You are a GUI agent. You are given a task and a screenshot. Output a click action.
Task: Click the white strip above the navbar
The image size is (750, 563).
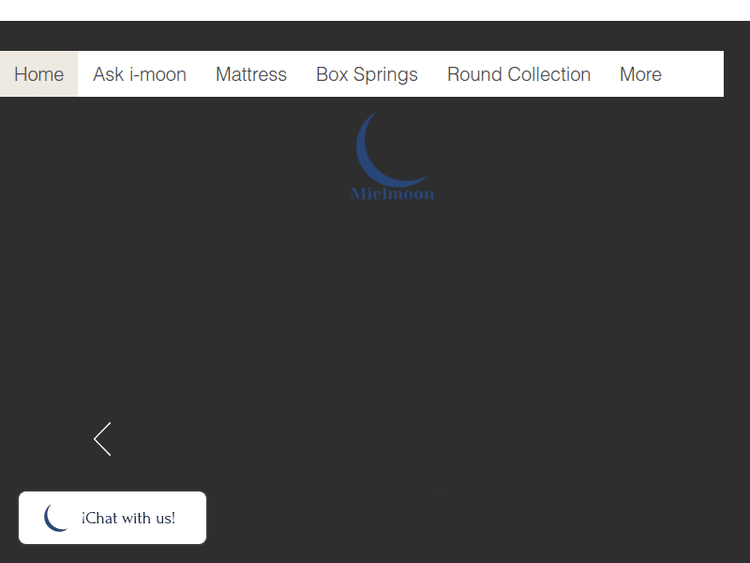click(x=375, y=10)
